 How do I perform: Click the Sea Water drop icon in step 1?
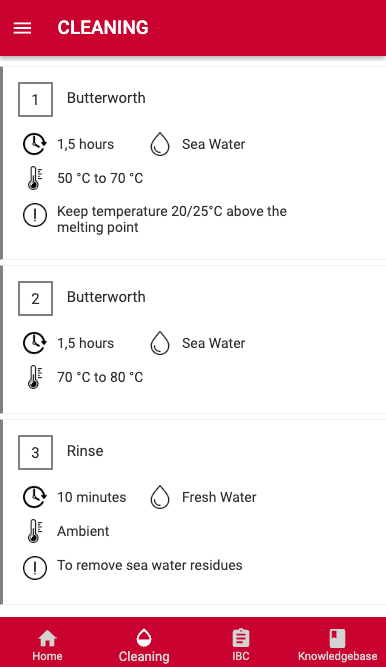[x=160, y=144]
